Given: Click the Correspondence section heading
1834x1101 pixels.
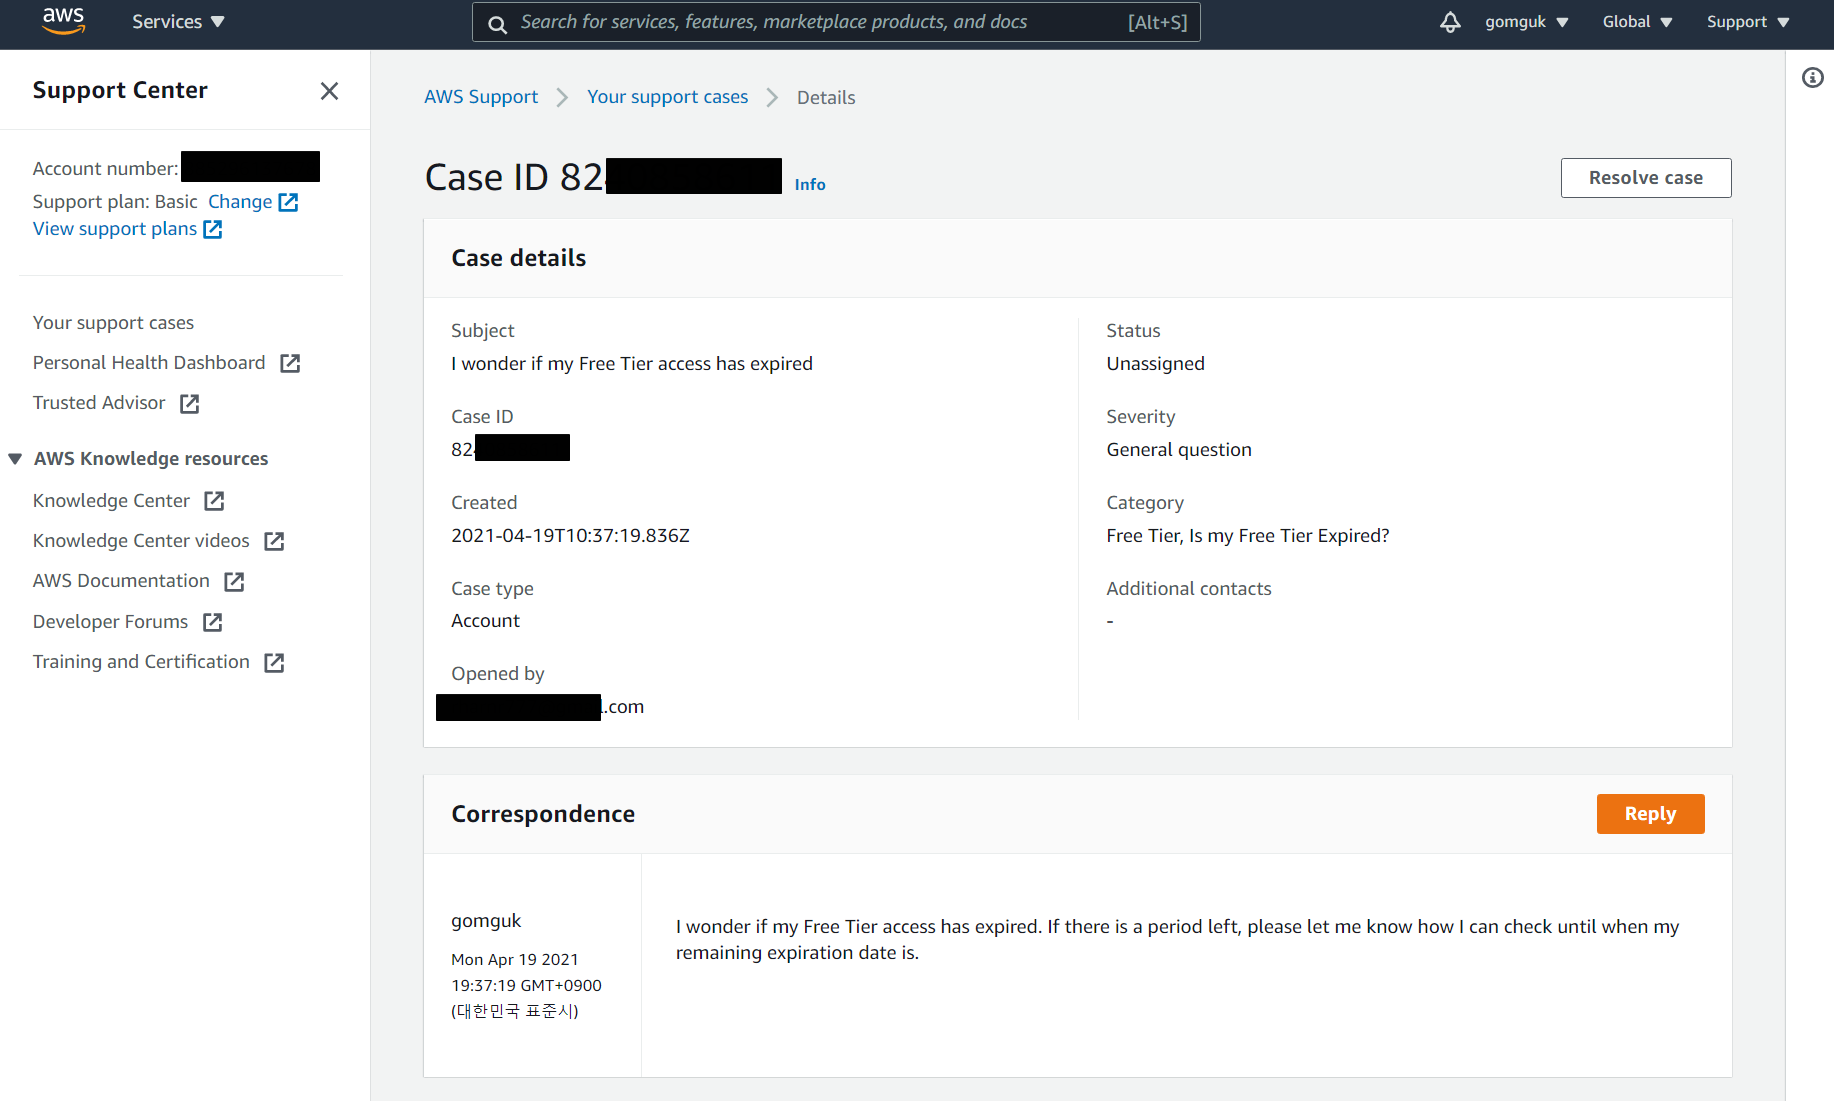Looking at the screenshot, I should (543, 814).
